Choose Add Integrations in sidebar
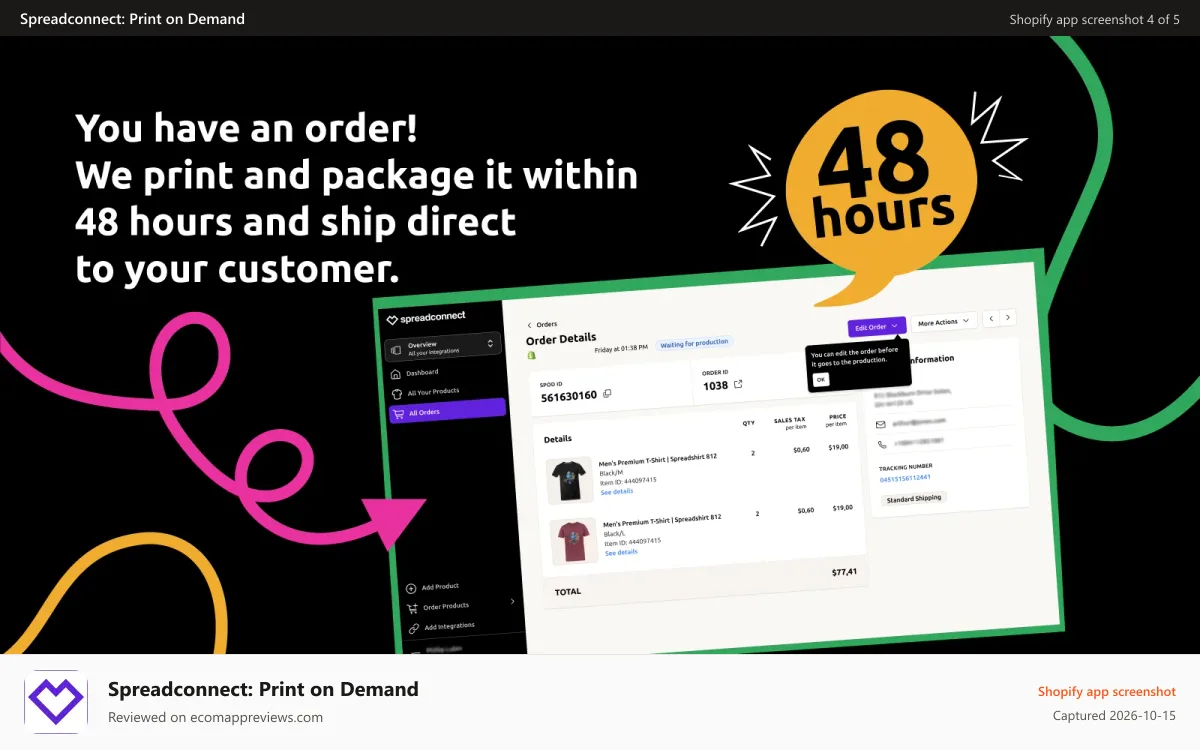 (x=450, y=626)
